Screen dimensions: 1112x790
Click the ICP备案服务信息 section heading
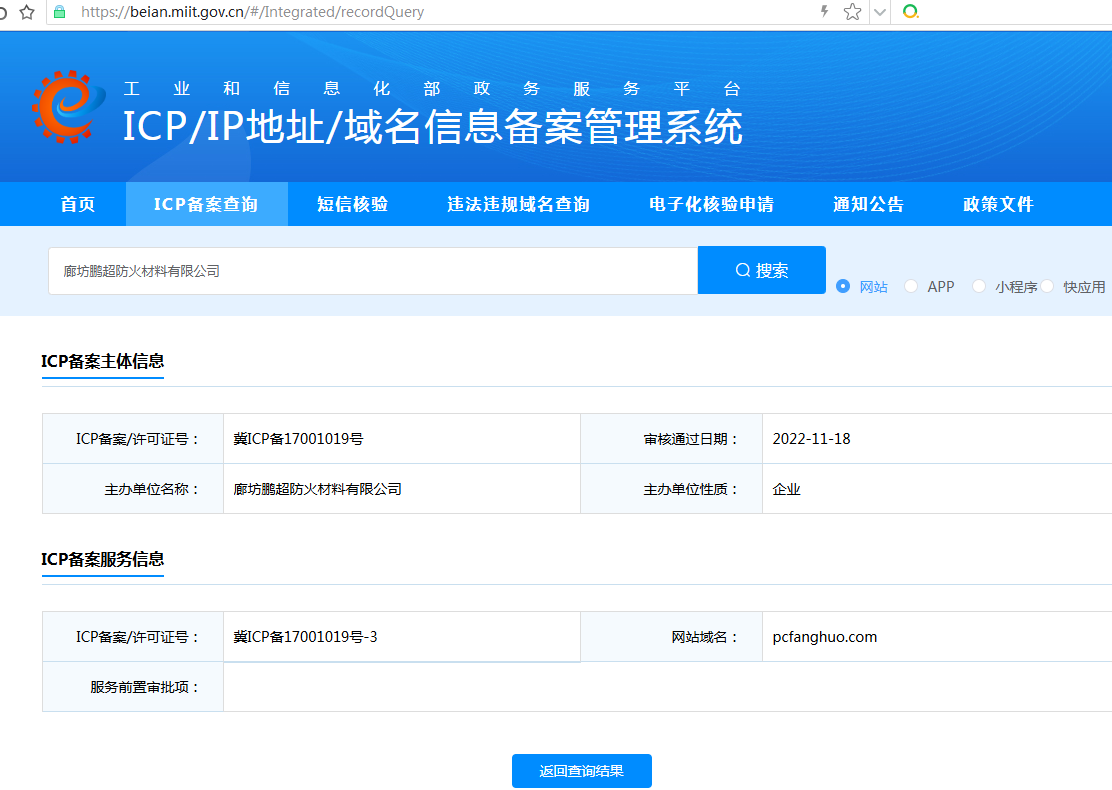coord(103,560)
